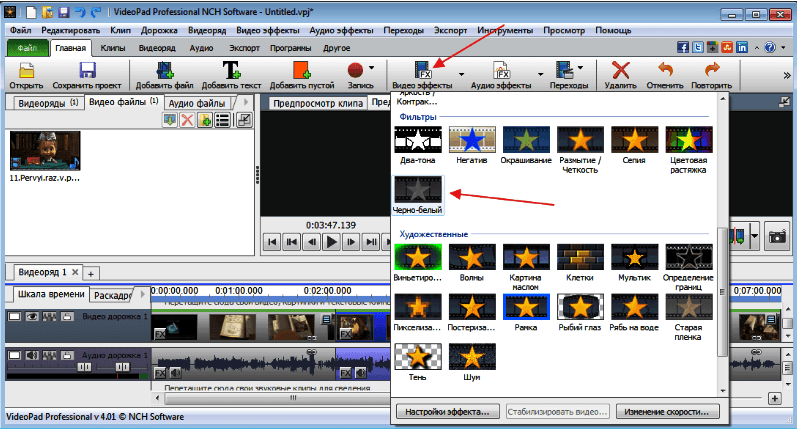Screen dimensions: 797x429
Task: Click Добавить файл in the toolbar
Action: pyautogui.click(x=164, y=75)
